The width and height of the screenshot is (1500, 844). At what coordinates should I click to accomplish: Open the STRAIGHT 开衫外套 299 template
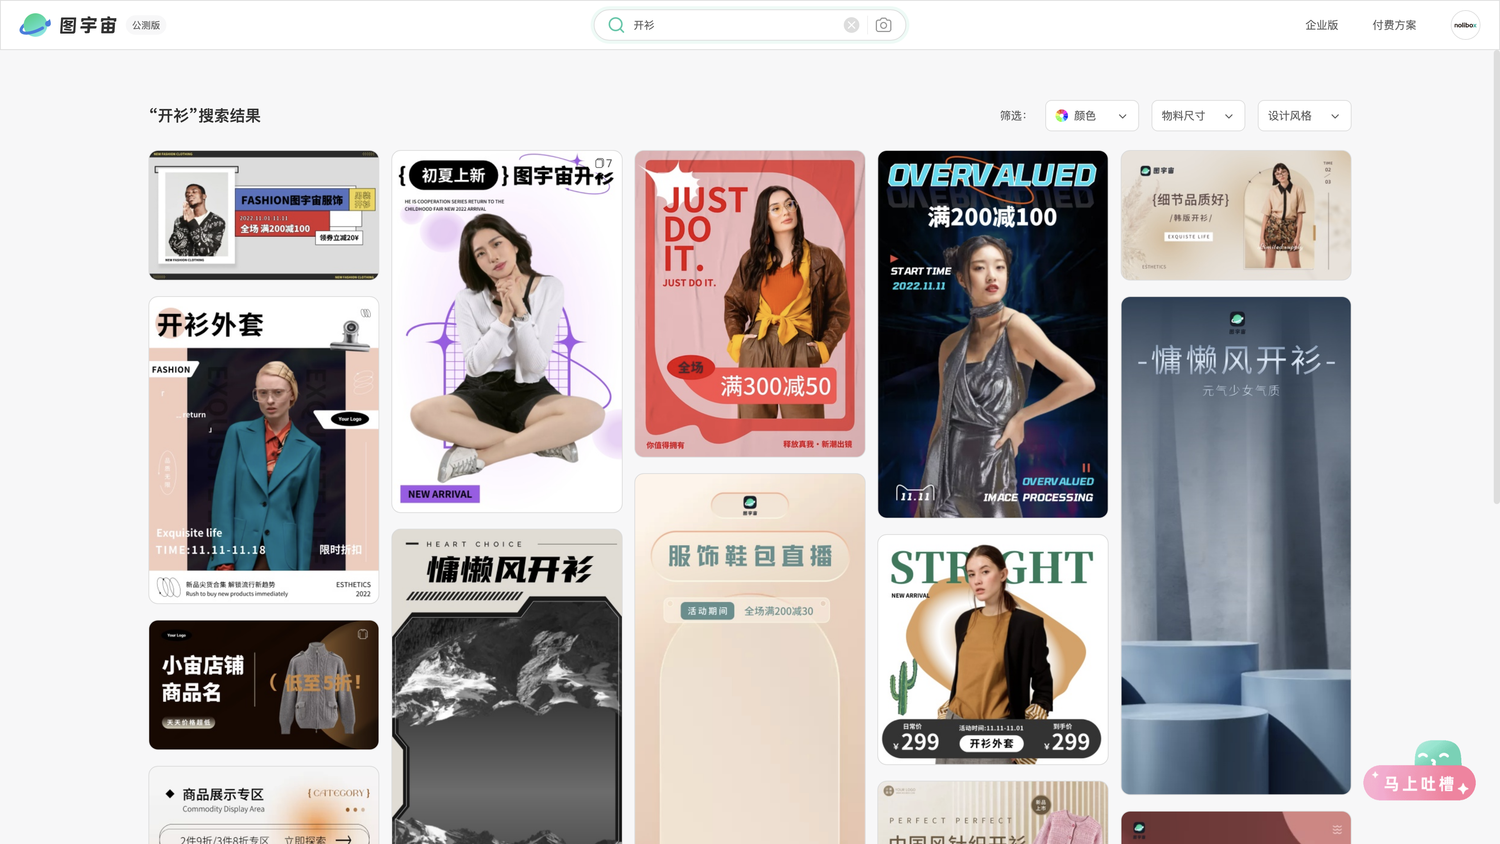click(993, 650)
